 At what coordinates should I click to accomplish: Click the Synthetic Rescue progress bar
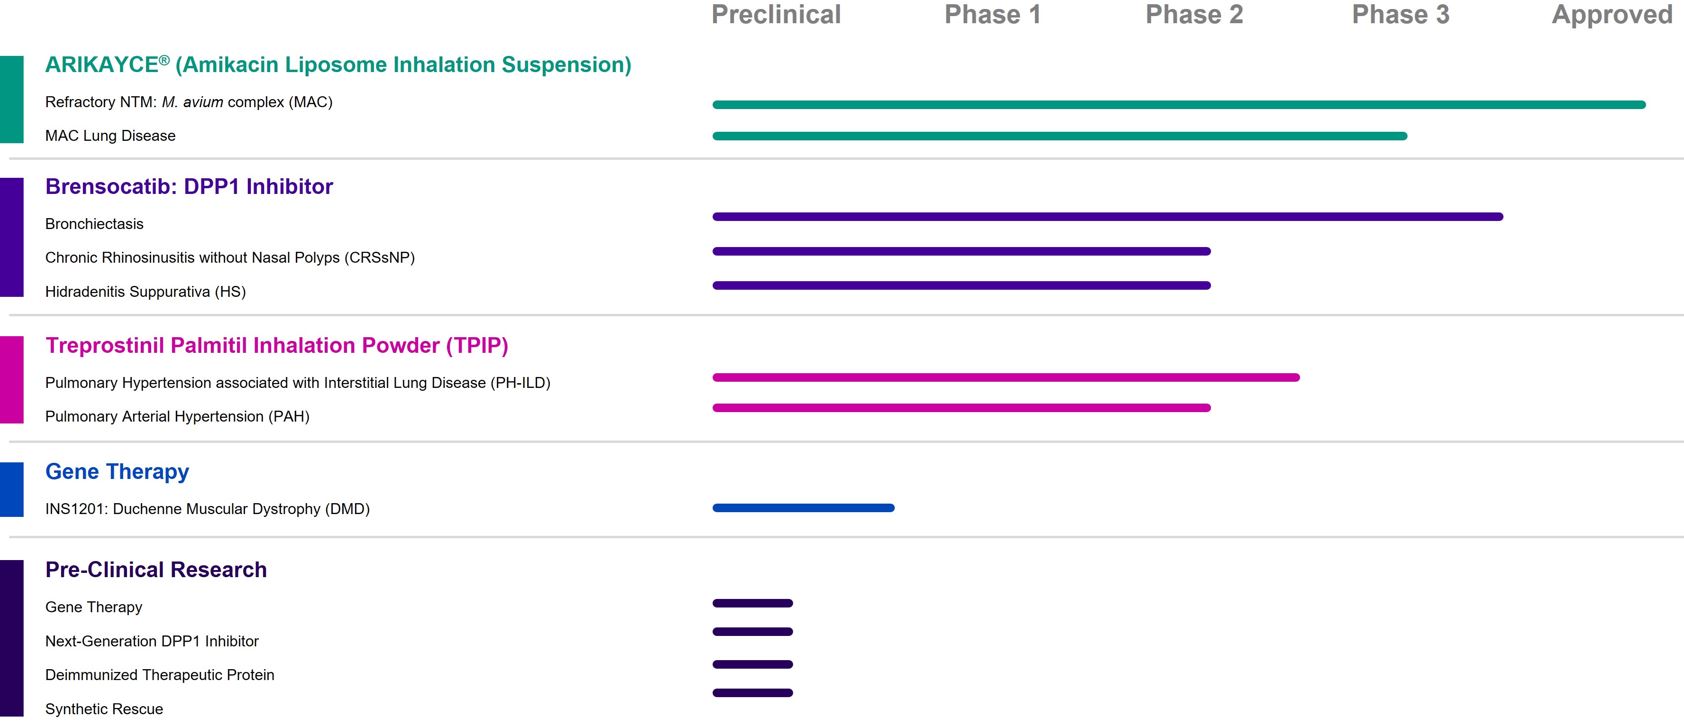(752, 693)
